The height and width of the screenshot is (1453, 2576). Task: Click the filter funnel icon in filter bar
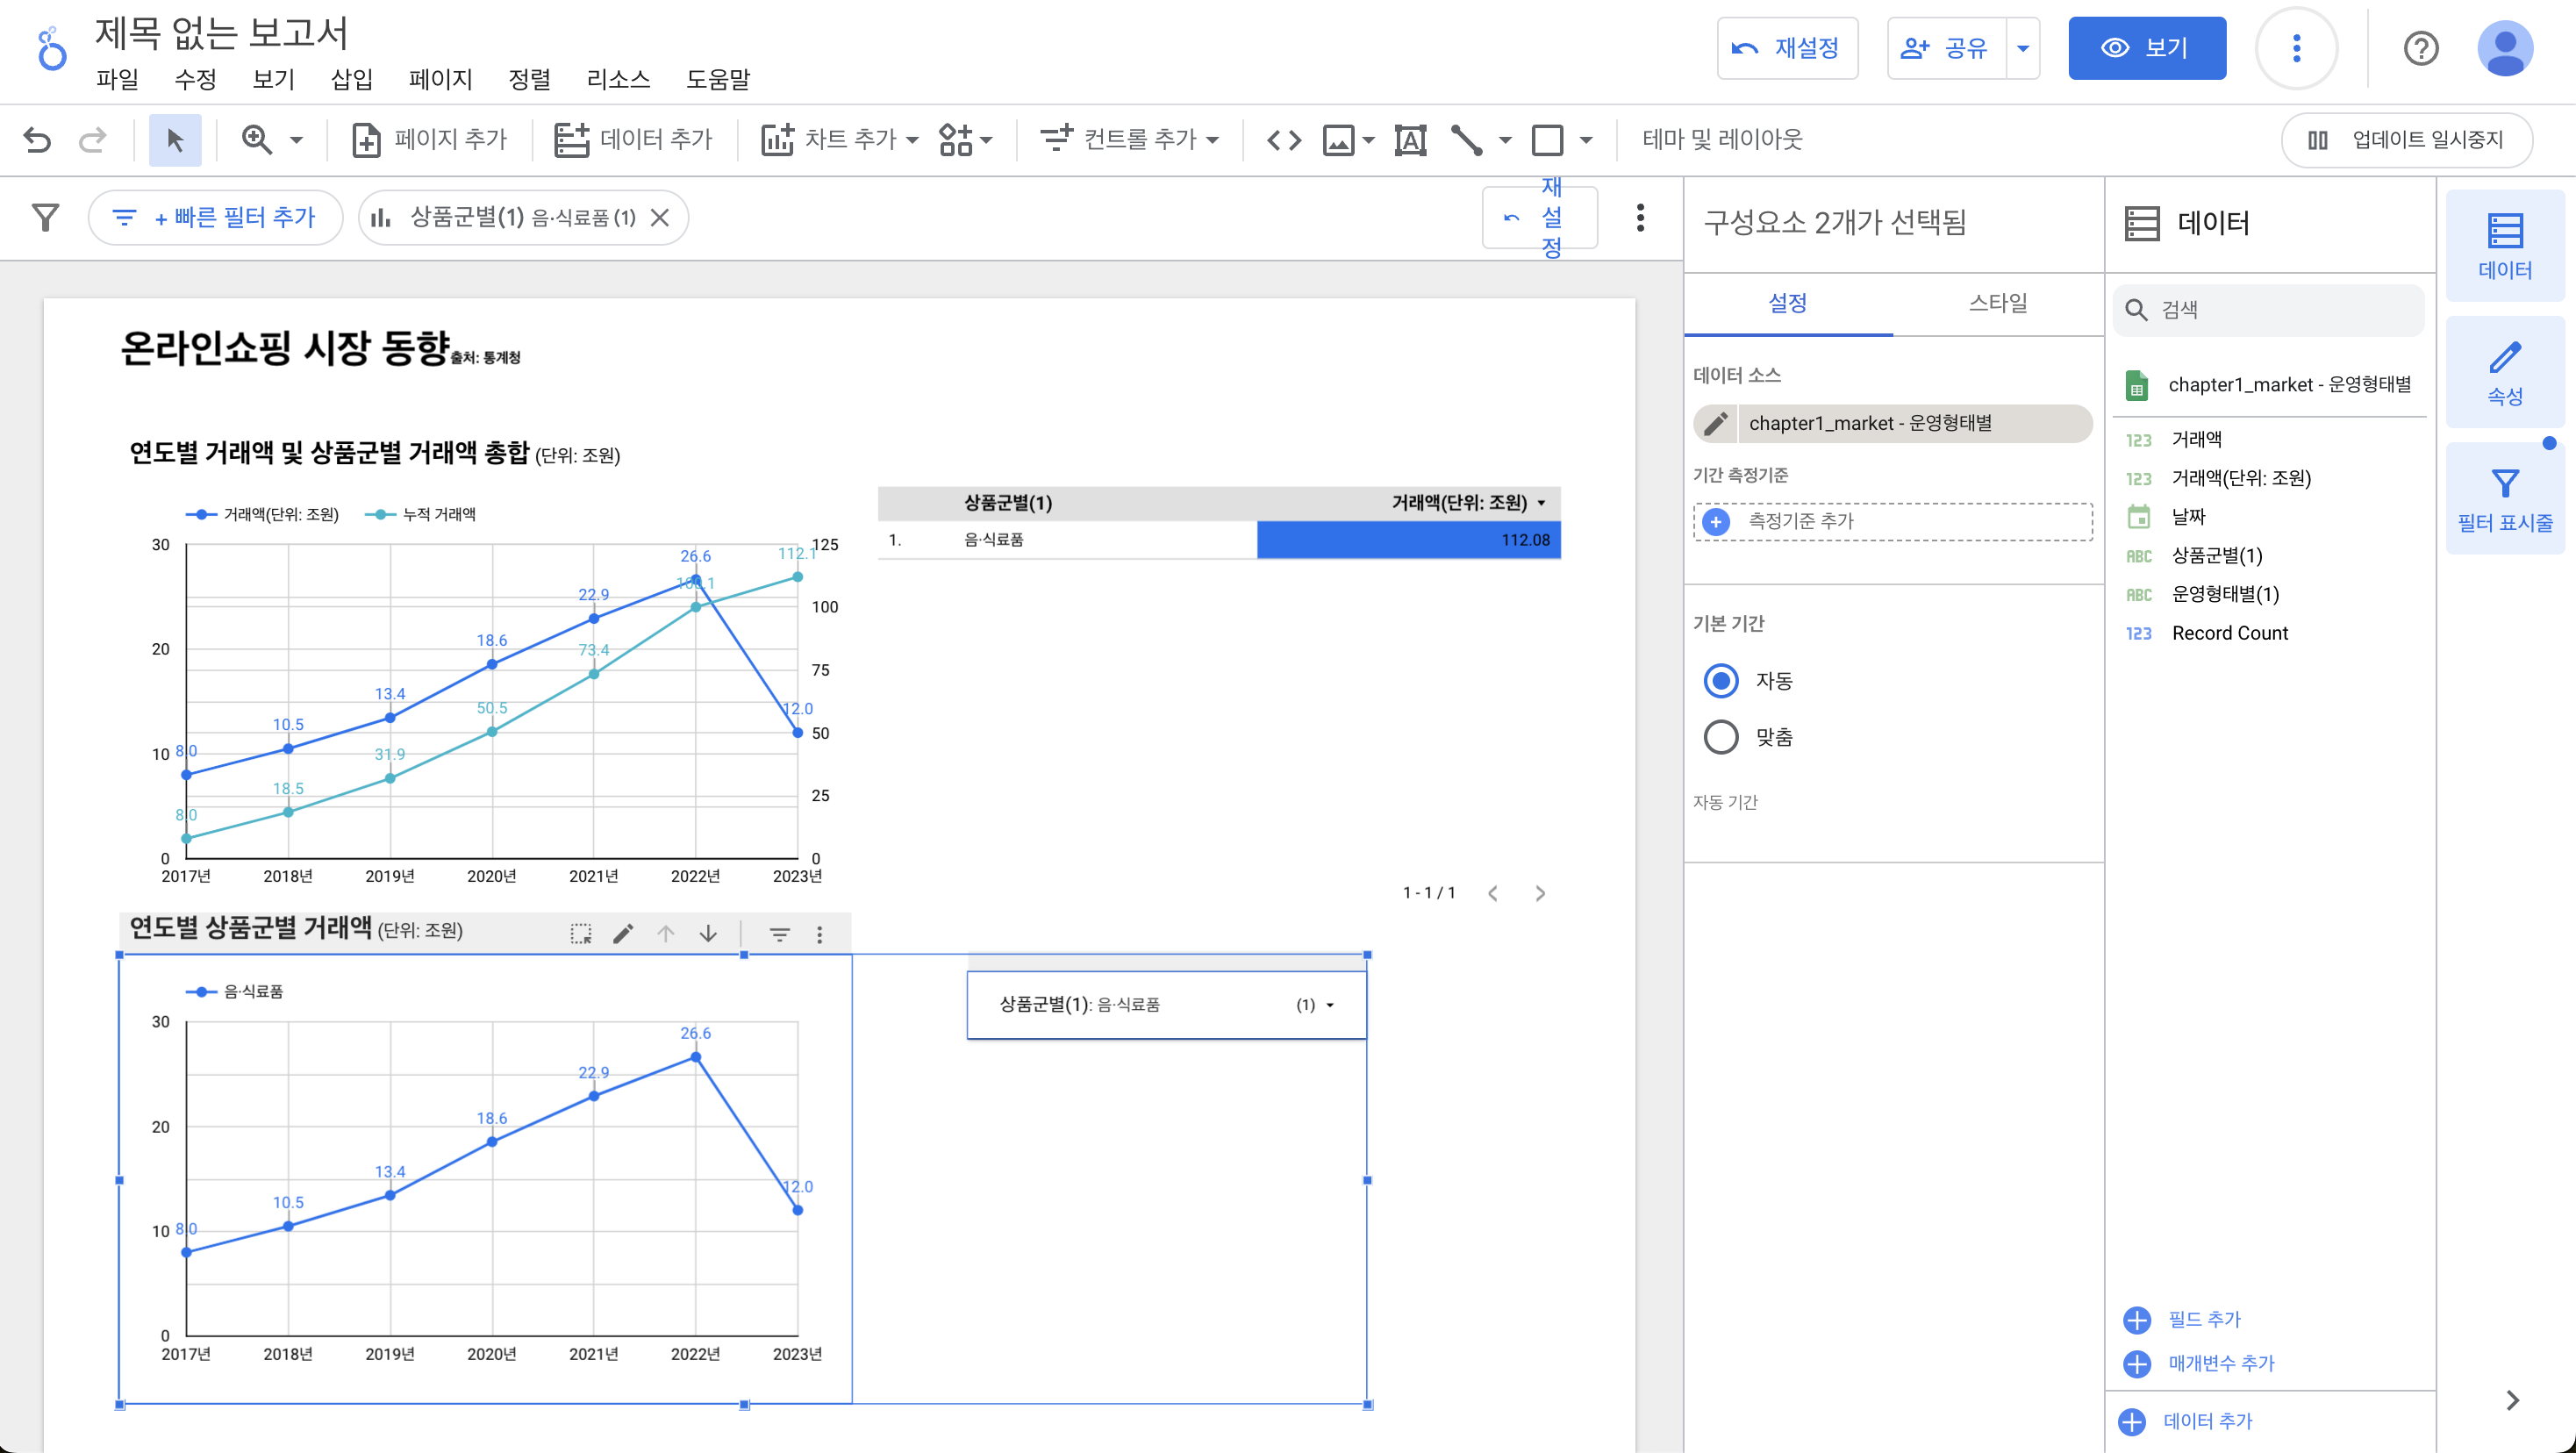point(45,217)
